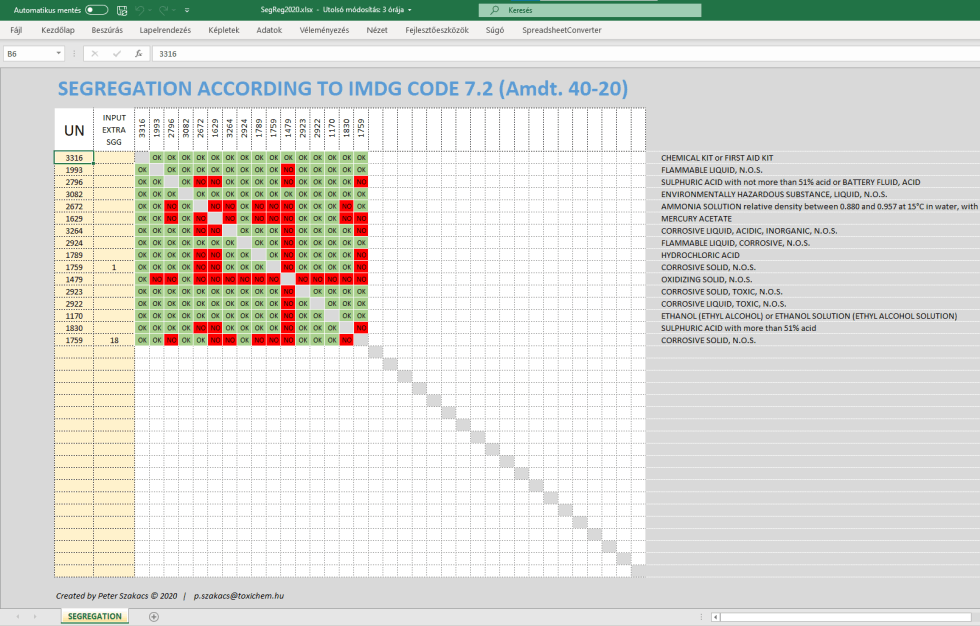This screenshot has width=980, height=626.
Task: Select the SEGREGATION sheet tab
Action: (x=96, y=616)
